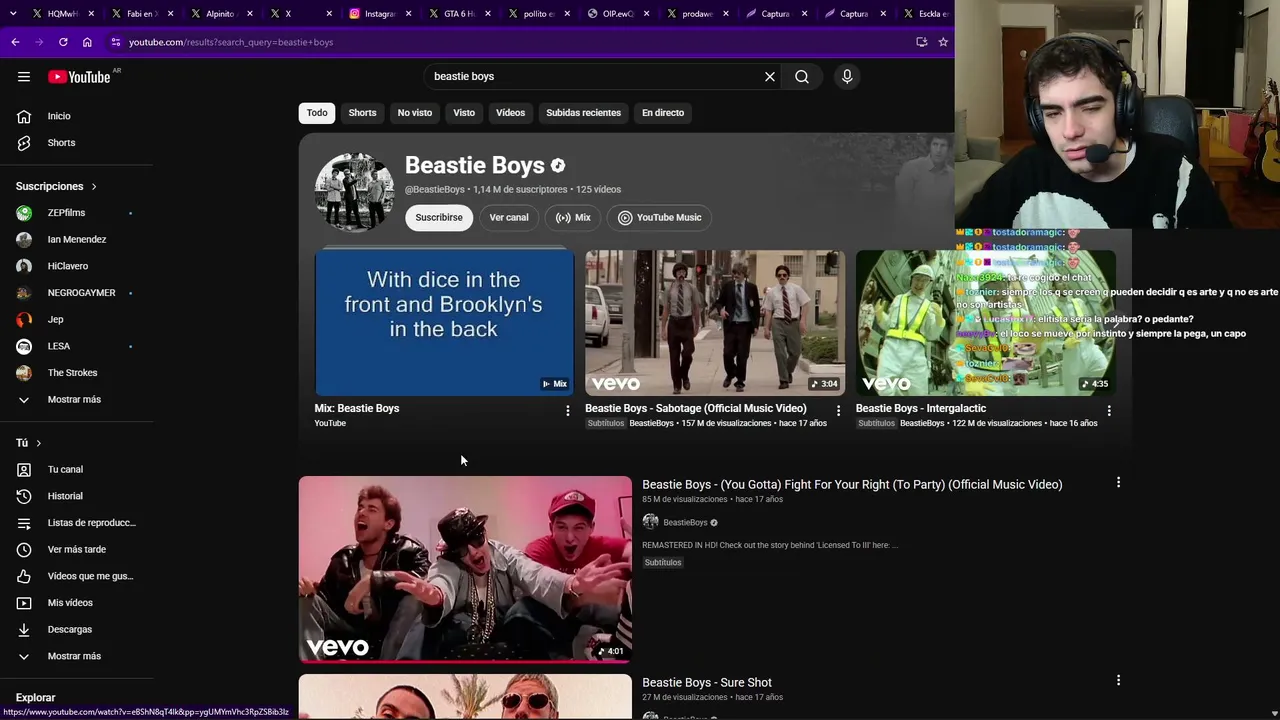Reload the page with the browser refresh icon
1280x720 pixels.
pyautogui.click(x=63, y=42)
